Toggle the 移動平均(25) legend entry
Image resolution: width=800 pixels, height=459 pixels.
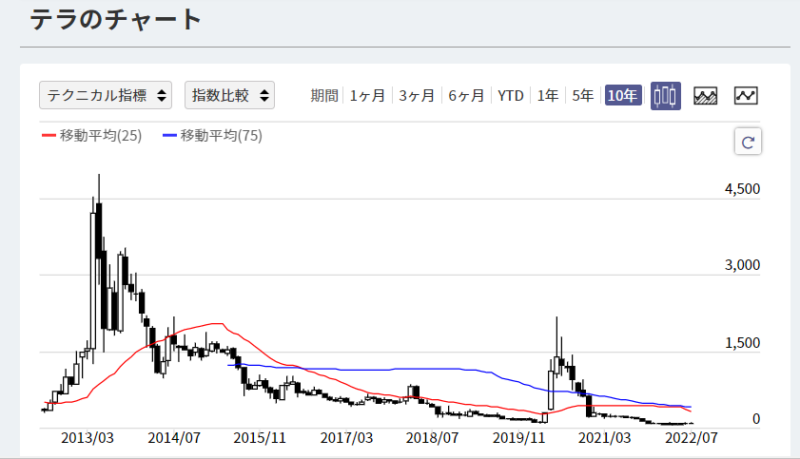[x=92, y=136]
